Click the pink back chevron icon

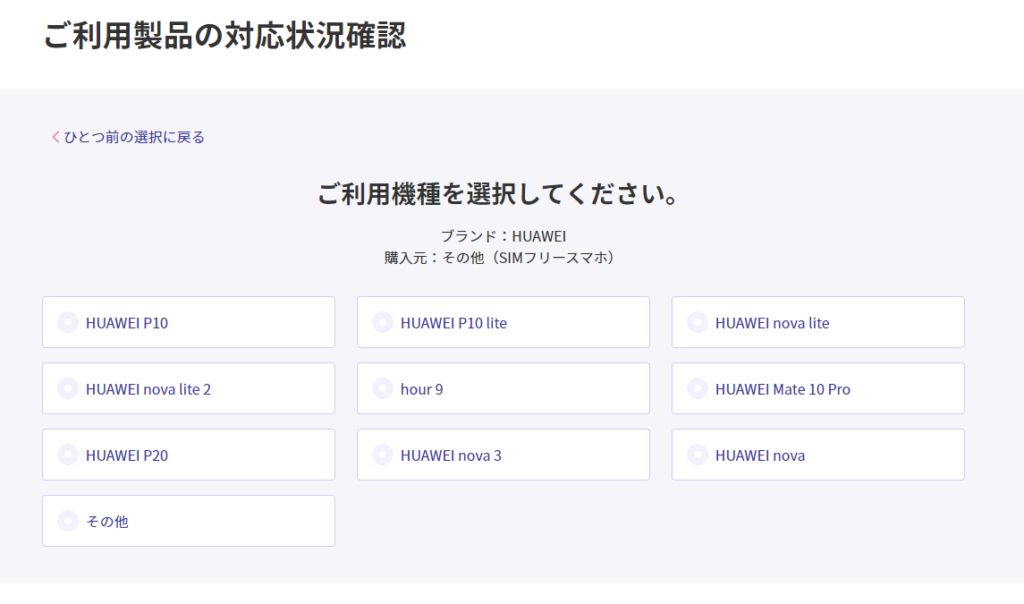(56, 137)
